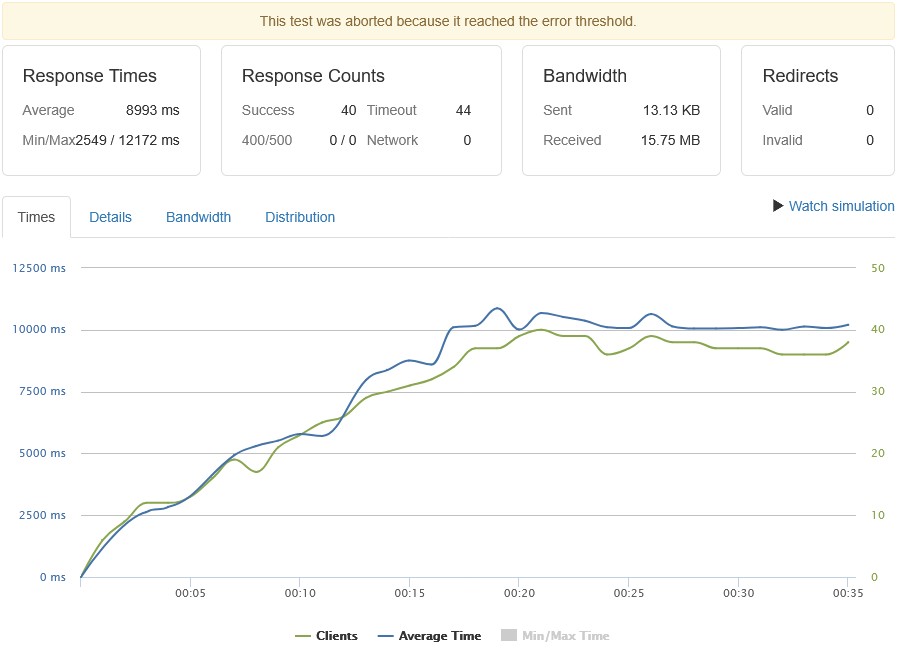Toggle the Clients series in legend

(336, 635)
